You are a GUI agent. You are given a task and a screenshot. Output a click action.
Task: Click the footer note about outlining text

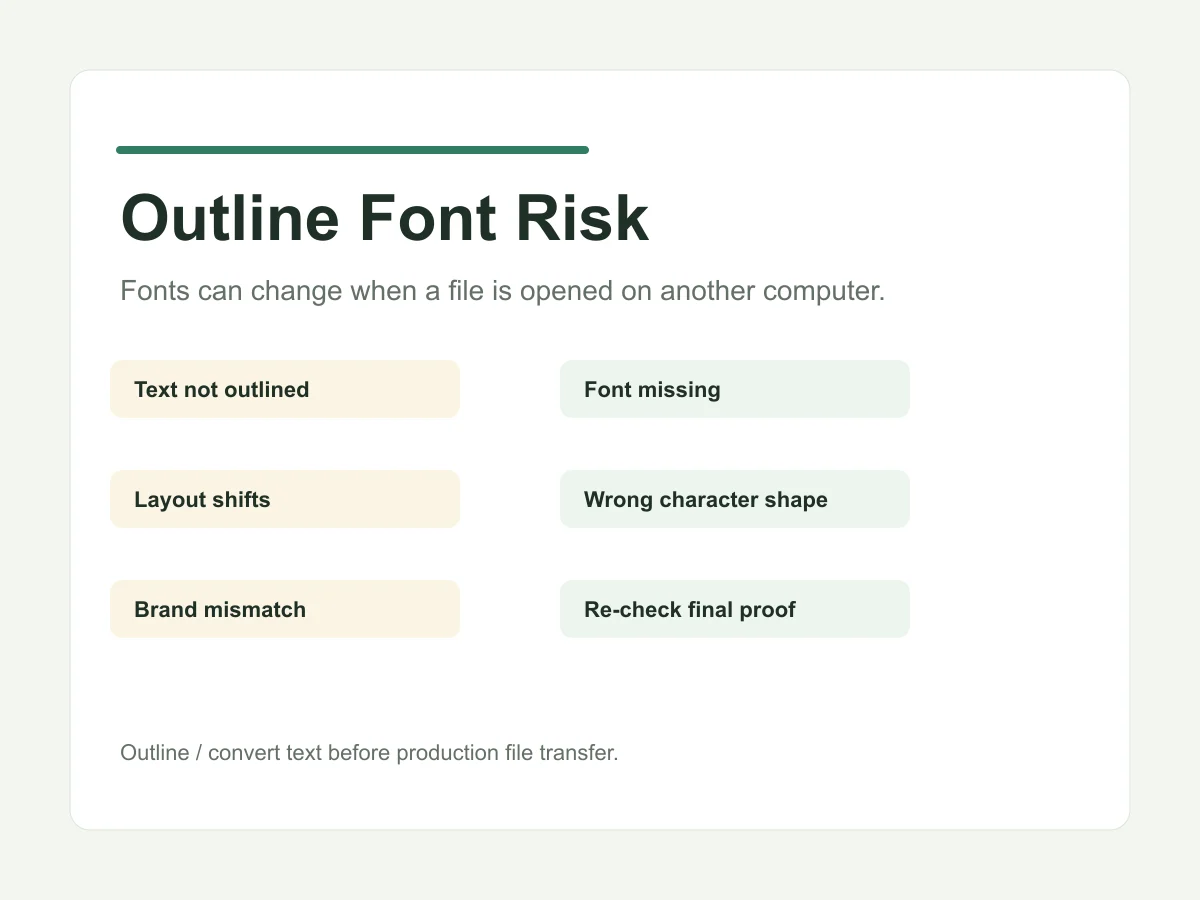[369, 753]
